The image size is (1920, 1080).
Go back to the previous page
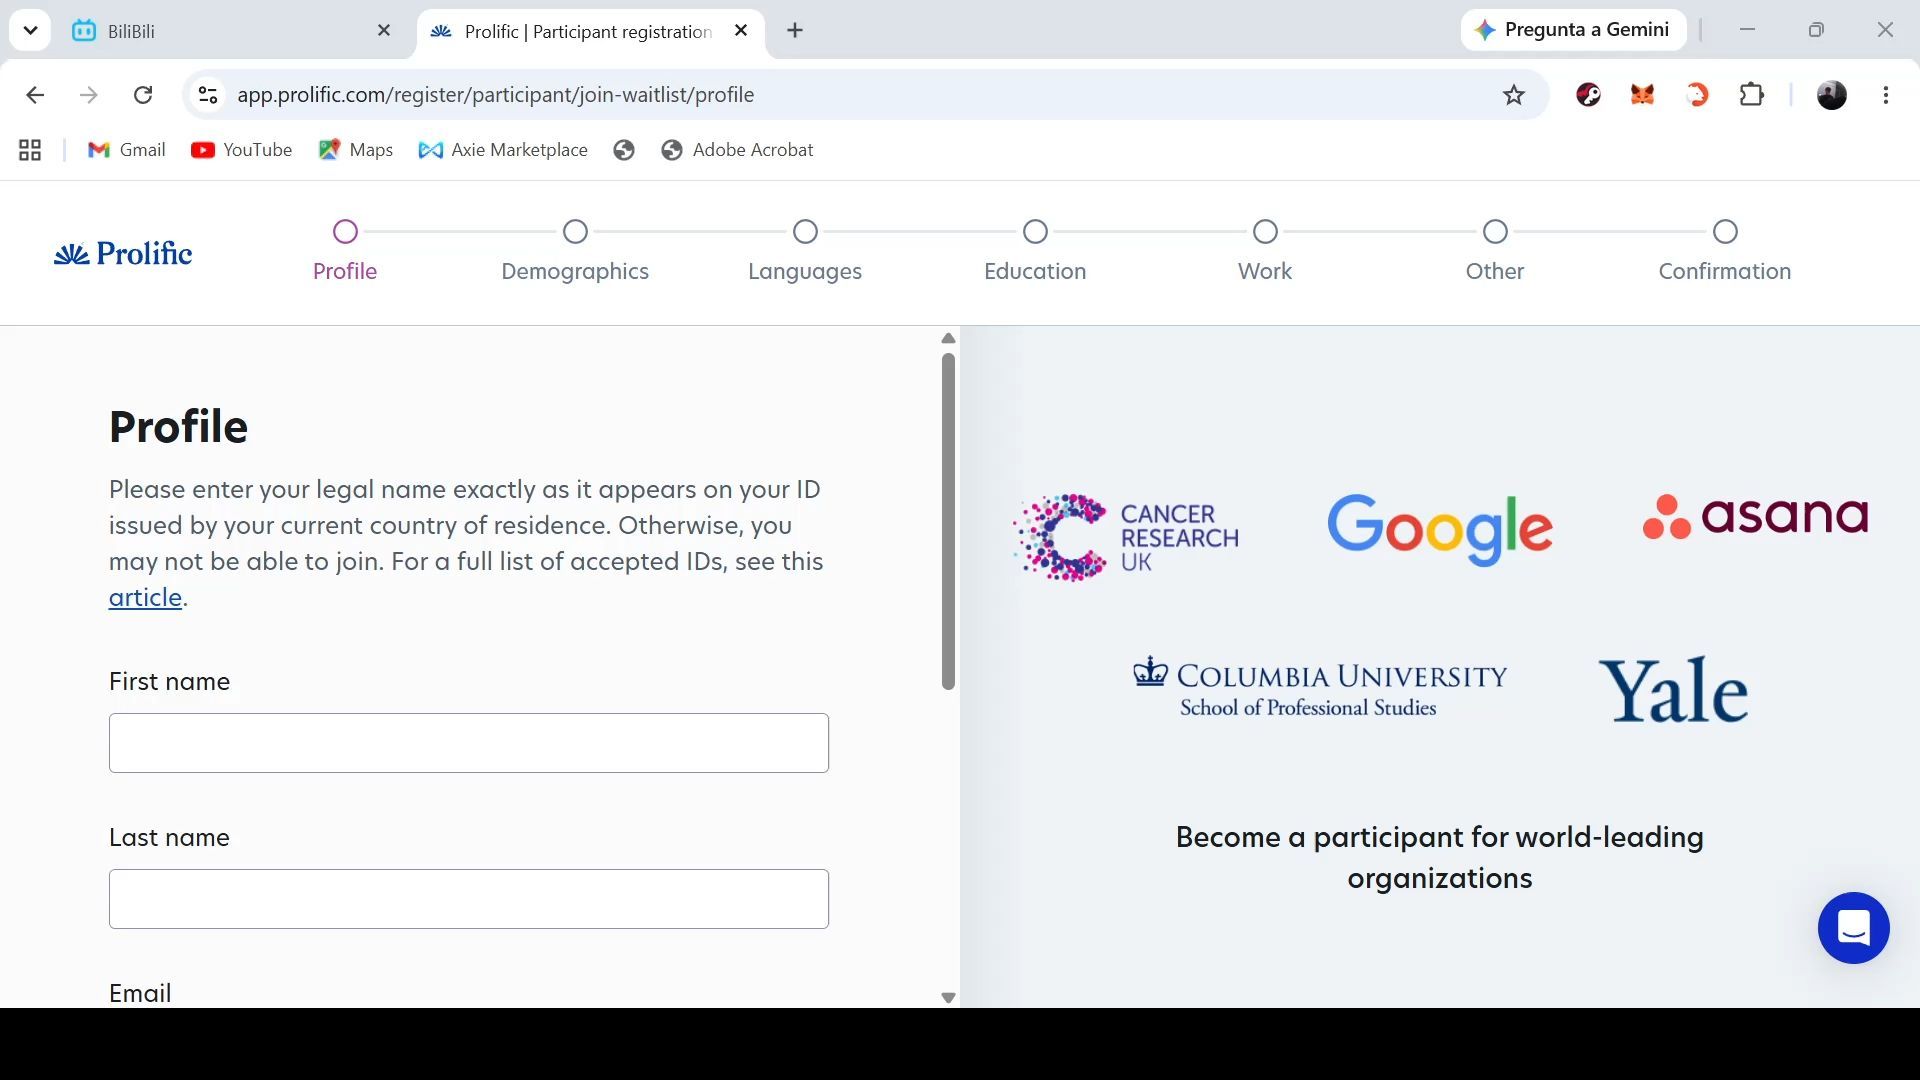[35, 95]
